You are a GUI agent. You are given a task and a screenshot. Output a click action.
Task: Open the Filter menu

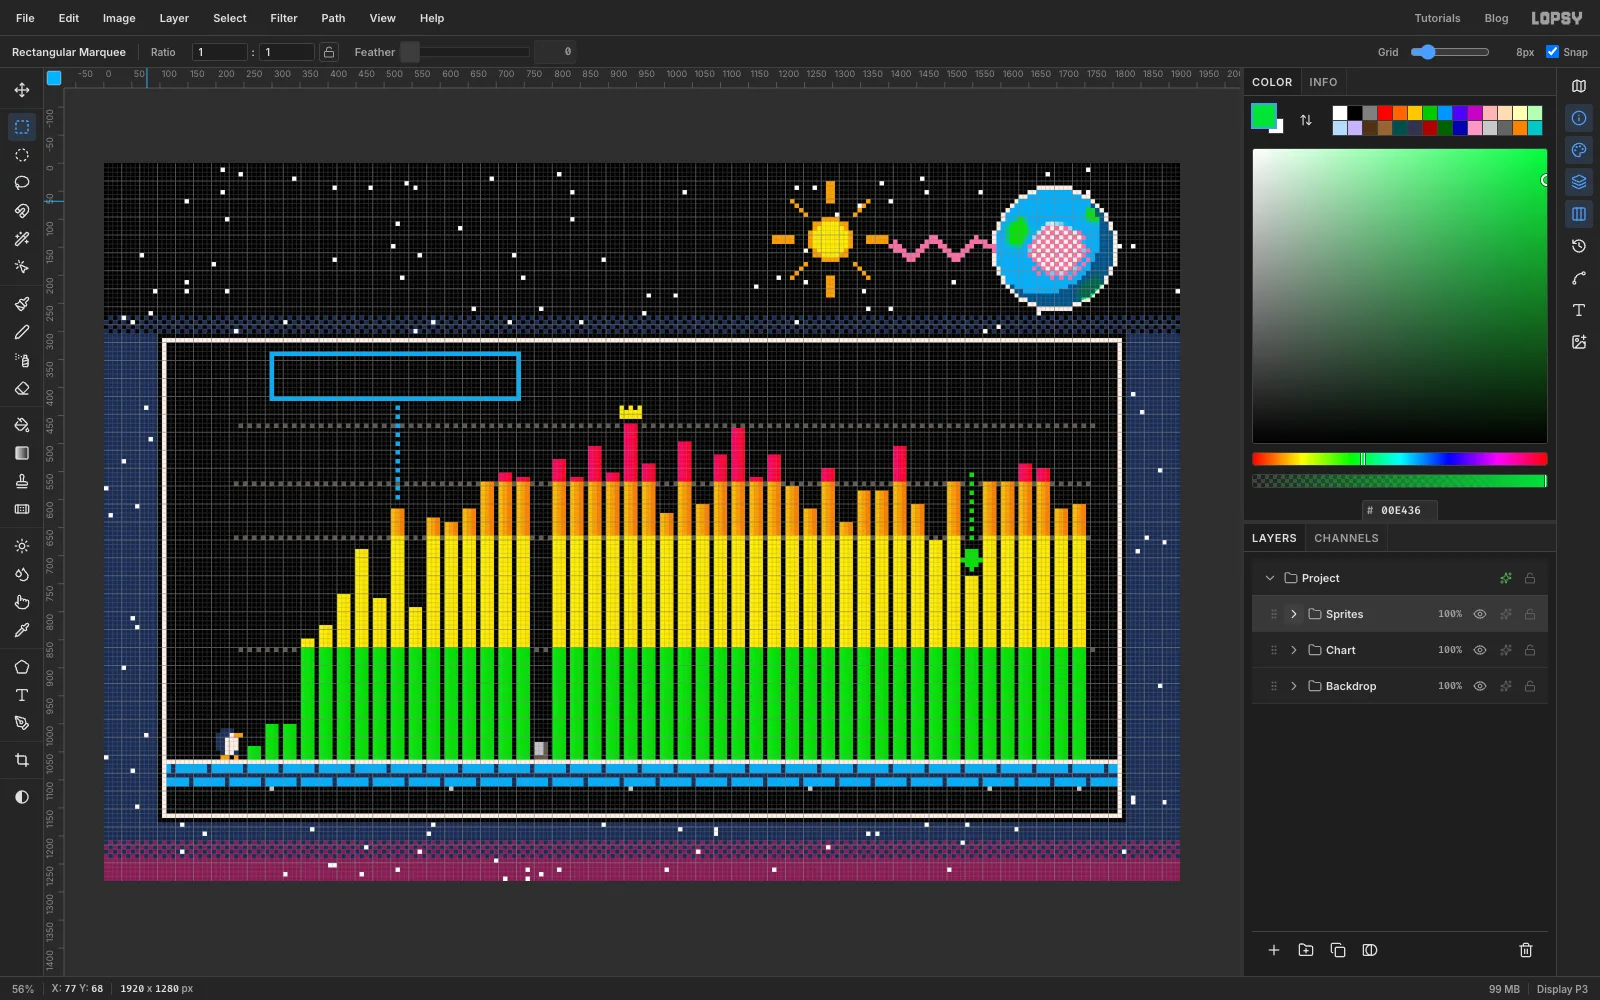[x=284, y=18]
